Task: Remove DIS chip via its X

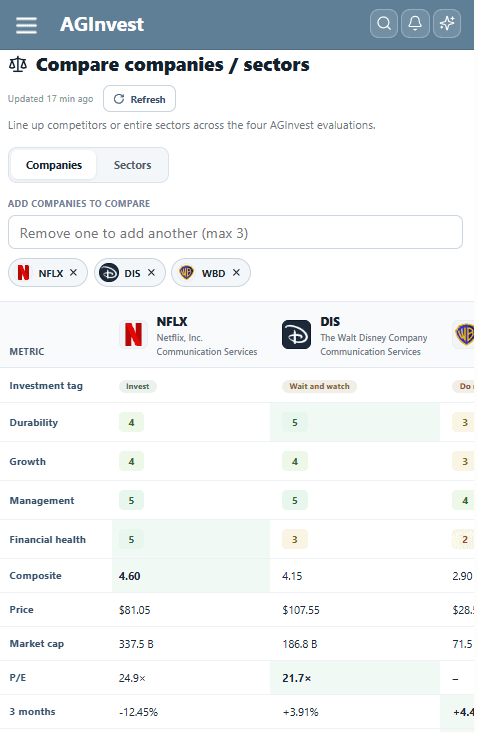Action: pyautogui.click(x=151, y=273)
